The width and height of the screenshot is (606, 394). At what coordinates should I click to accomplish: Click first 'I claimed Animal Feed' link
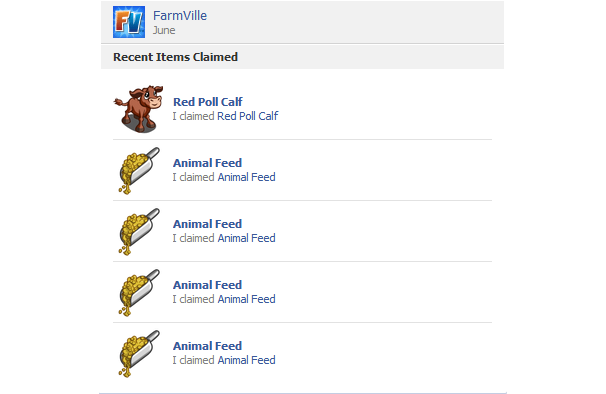coord(246,177)
